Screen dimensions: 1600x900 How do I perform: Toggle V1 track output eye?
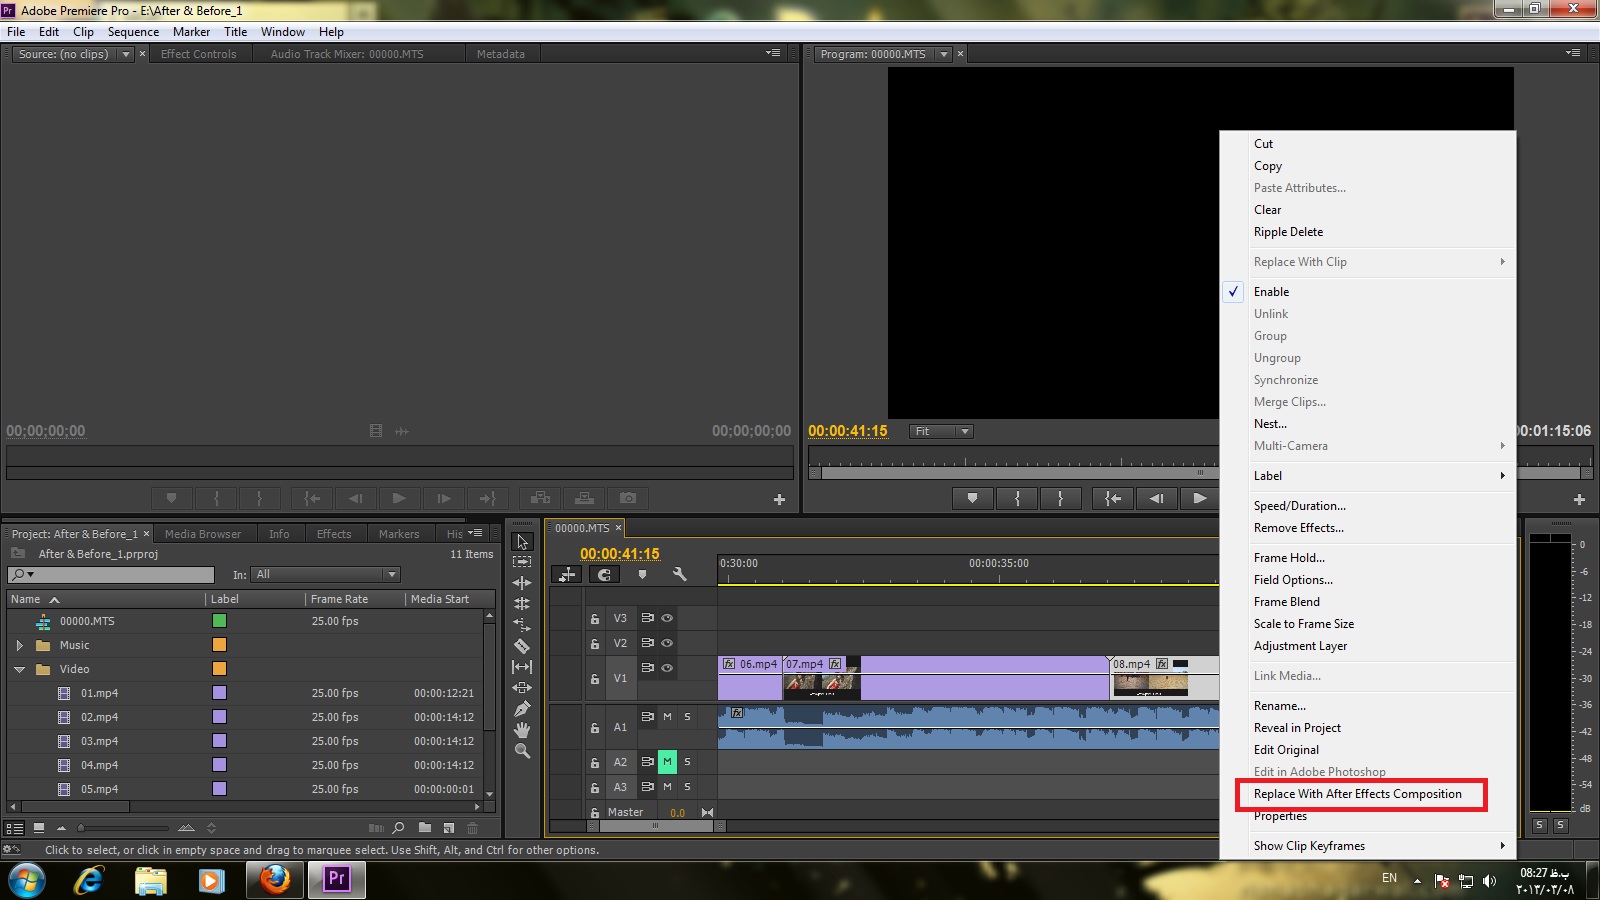667,668
